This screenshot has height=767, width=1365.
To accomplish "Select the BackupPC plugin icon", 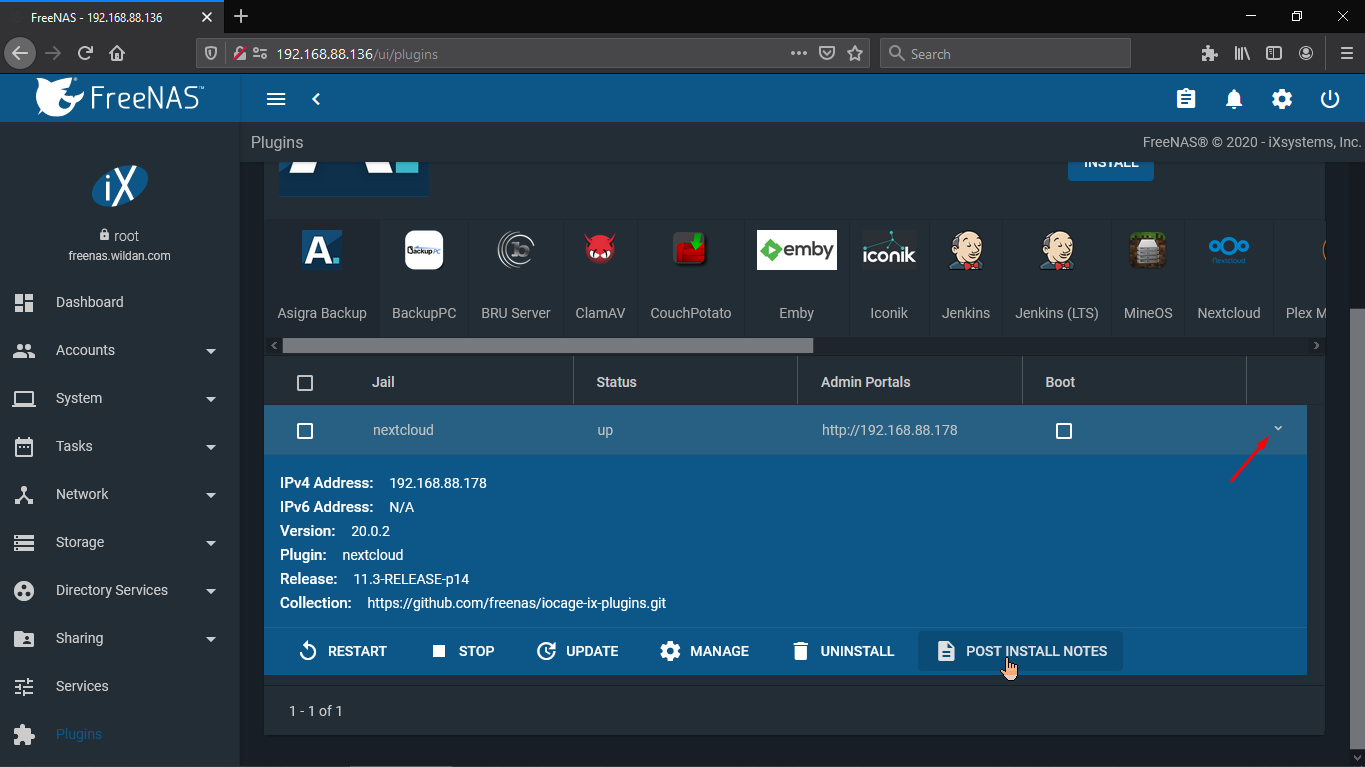I will tap(424, 250).
